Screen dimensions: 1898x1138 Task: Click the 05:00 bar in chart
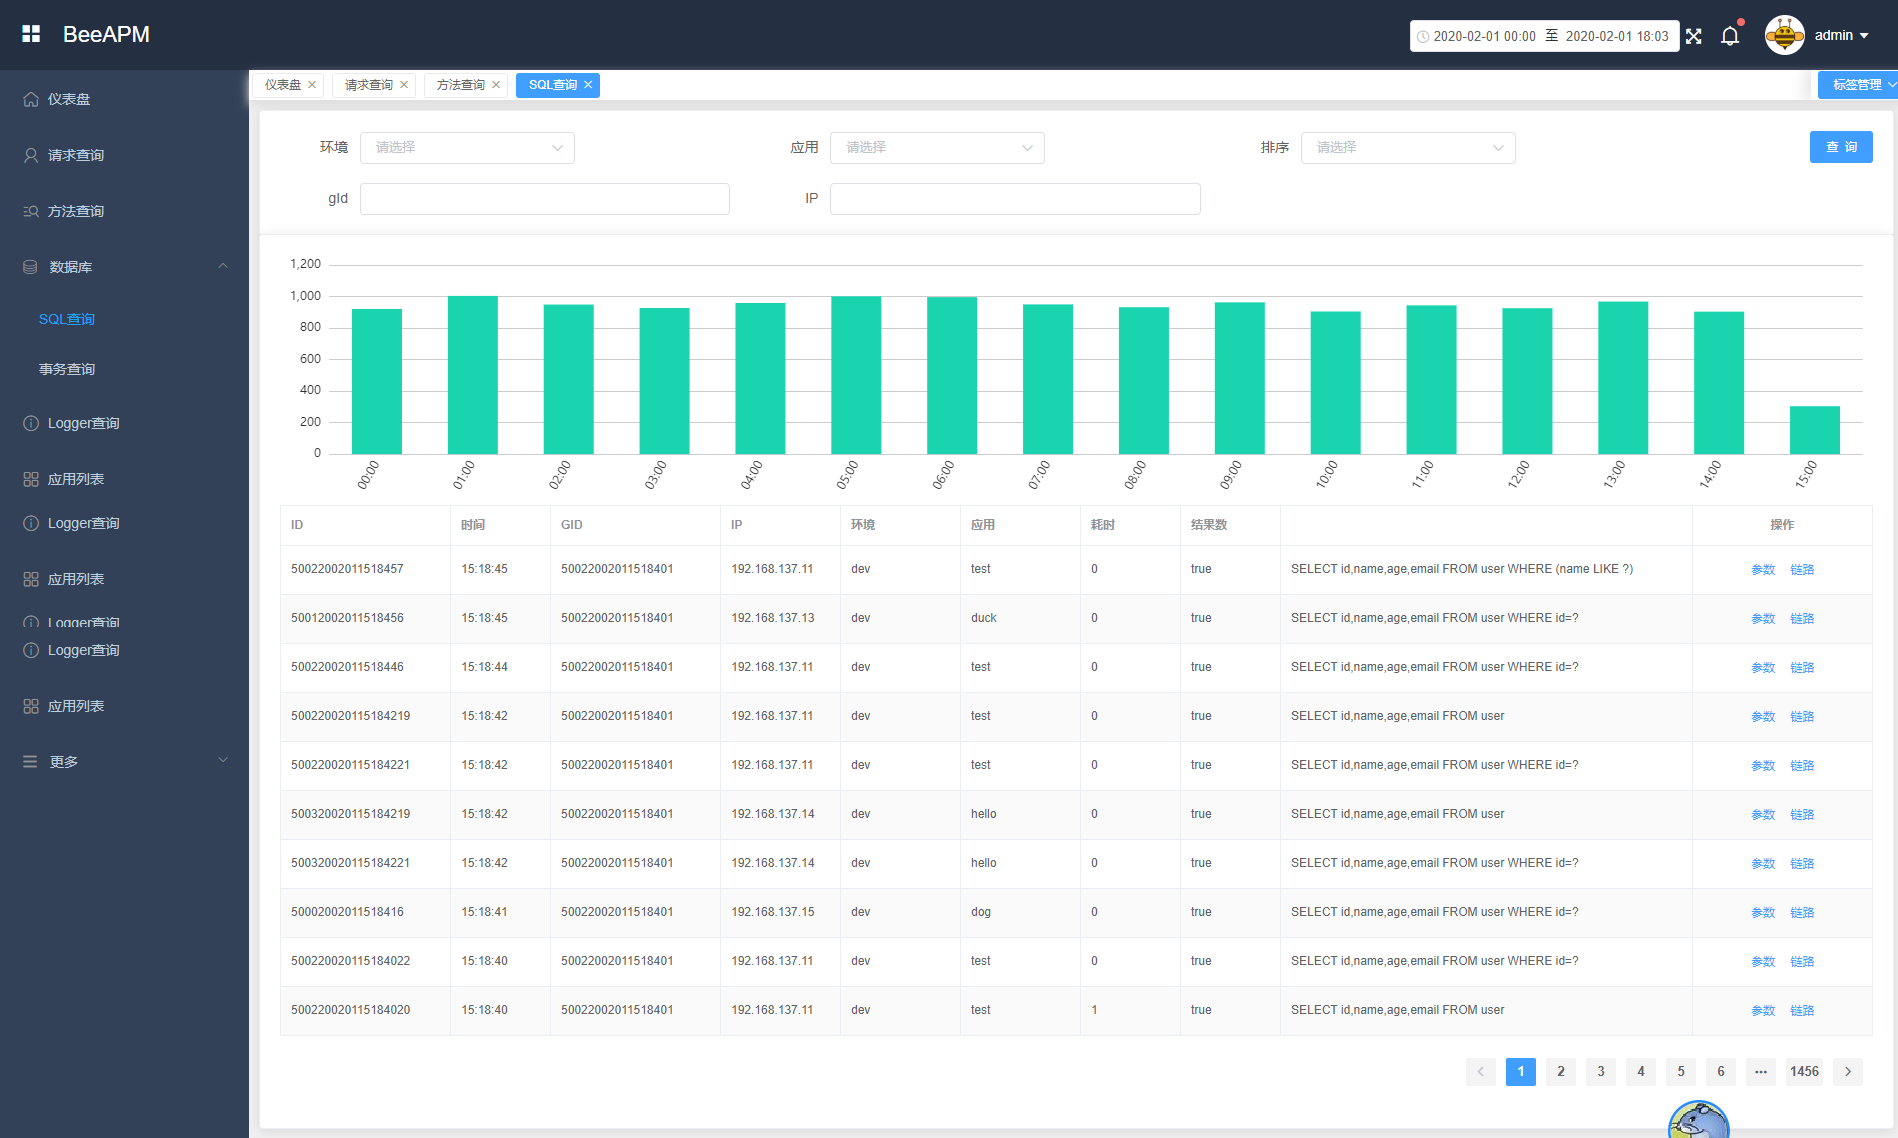[856, 375]
